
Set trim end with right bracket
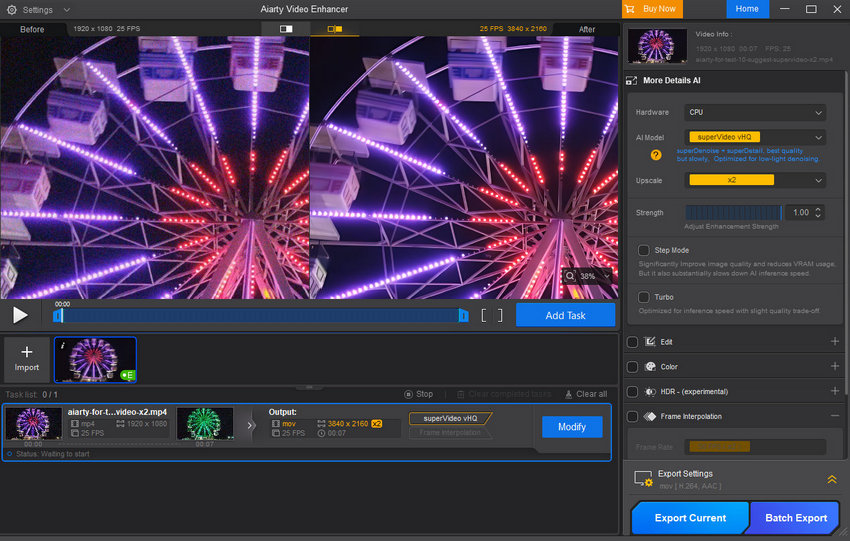point(500,315)
